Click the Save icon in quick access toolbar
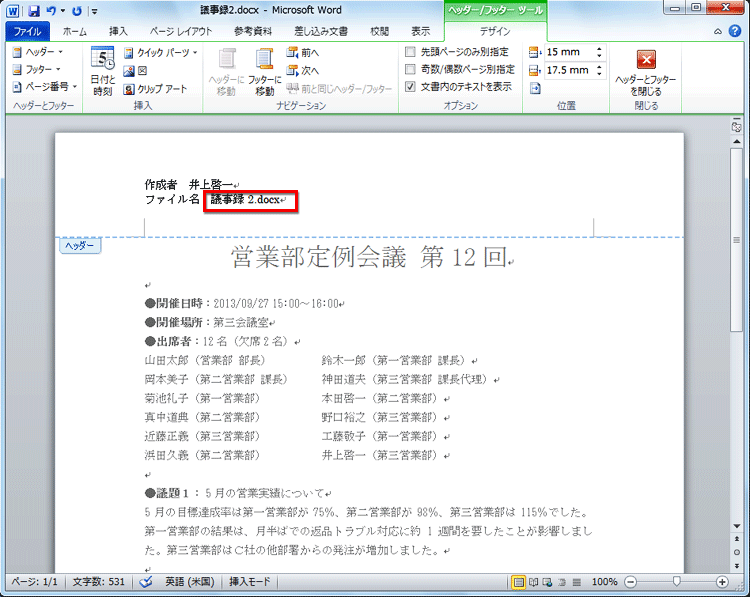Image resolution: width=750 pixels, height=597 pixels. coord(33,11)
